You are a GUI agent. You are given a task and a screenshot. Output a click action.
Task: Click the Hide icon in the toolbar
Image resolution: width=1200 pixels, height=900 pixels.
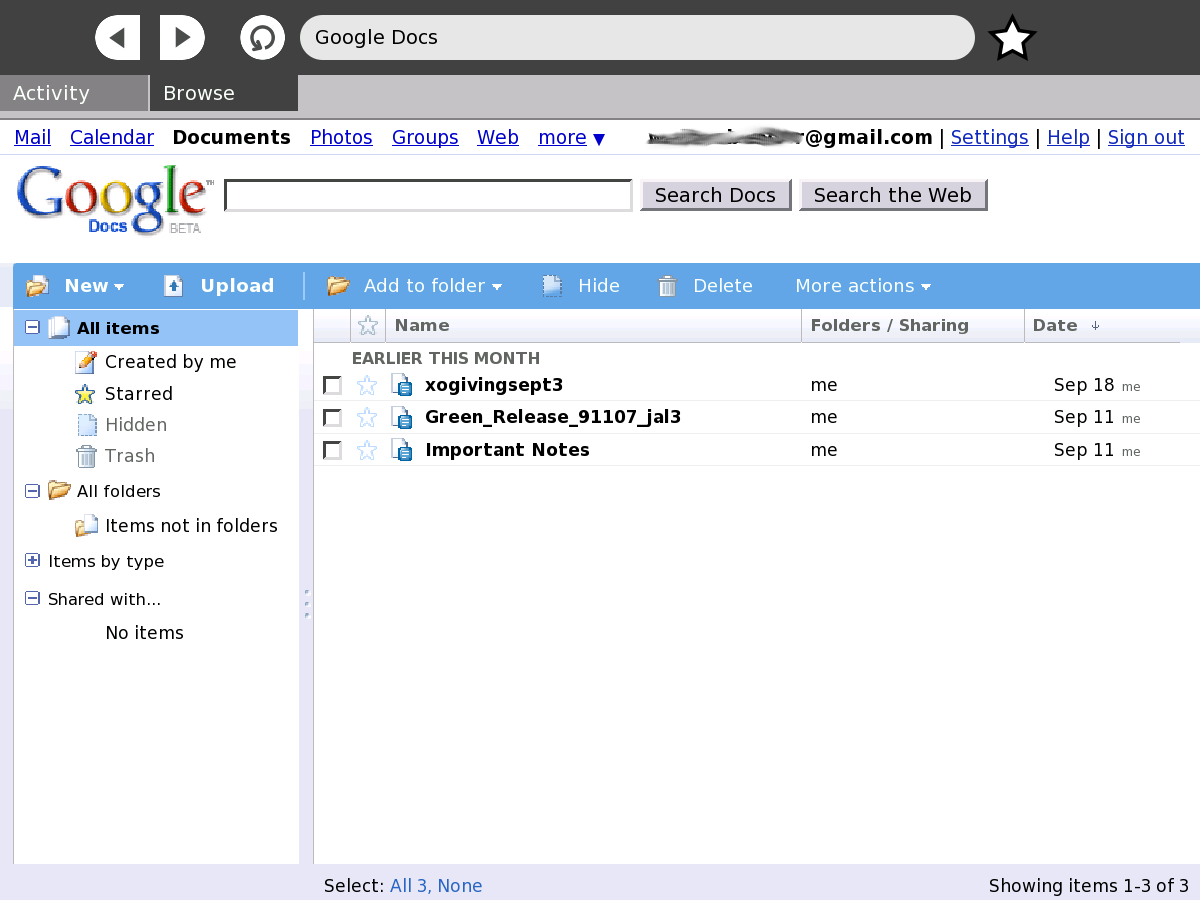pos(552,286)
